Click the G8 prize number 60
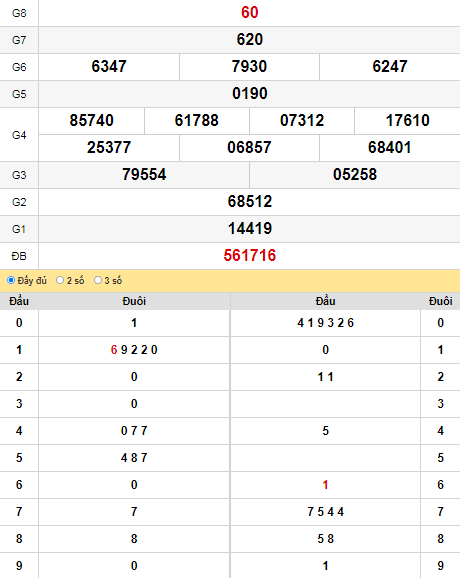Screen dimensions: 460x578 pos(250,13)
